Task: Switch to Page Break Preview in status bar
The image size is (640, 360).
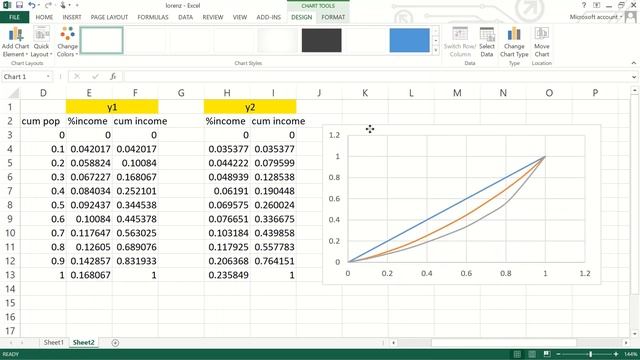Action: coord(547,354)
